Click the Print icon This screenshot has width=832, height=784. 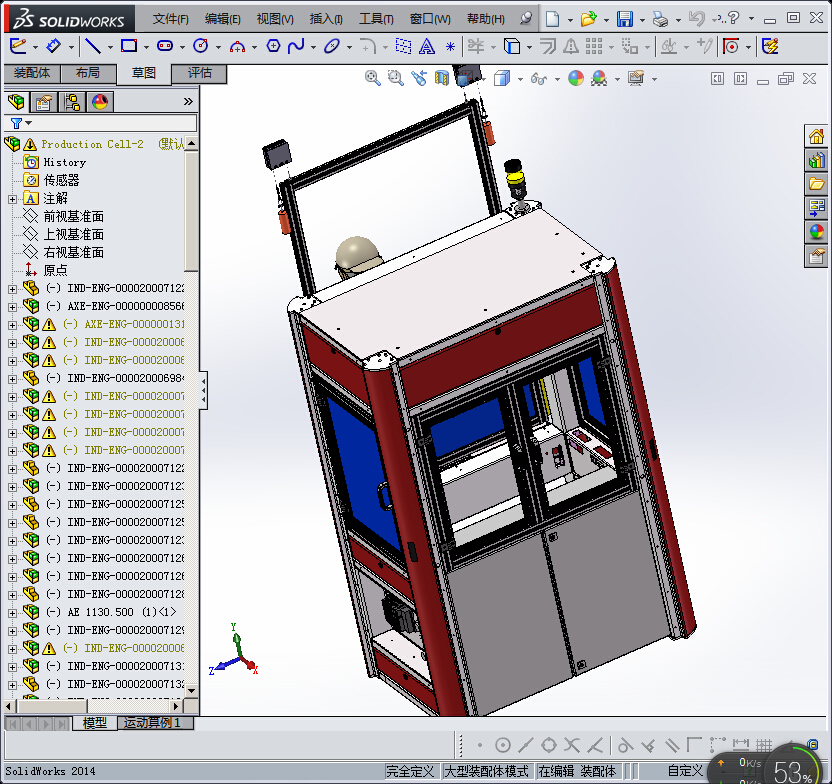pos(661,19)
